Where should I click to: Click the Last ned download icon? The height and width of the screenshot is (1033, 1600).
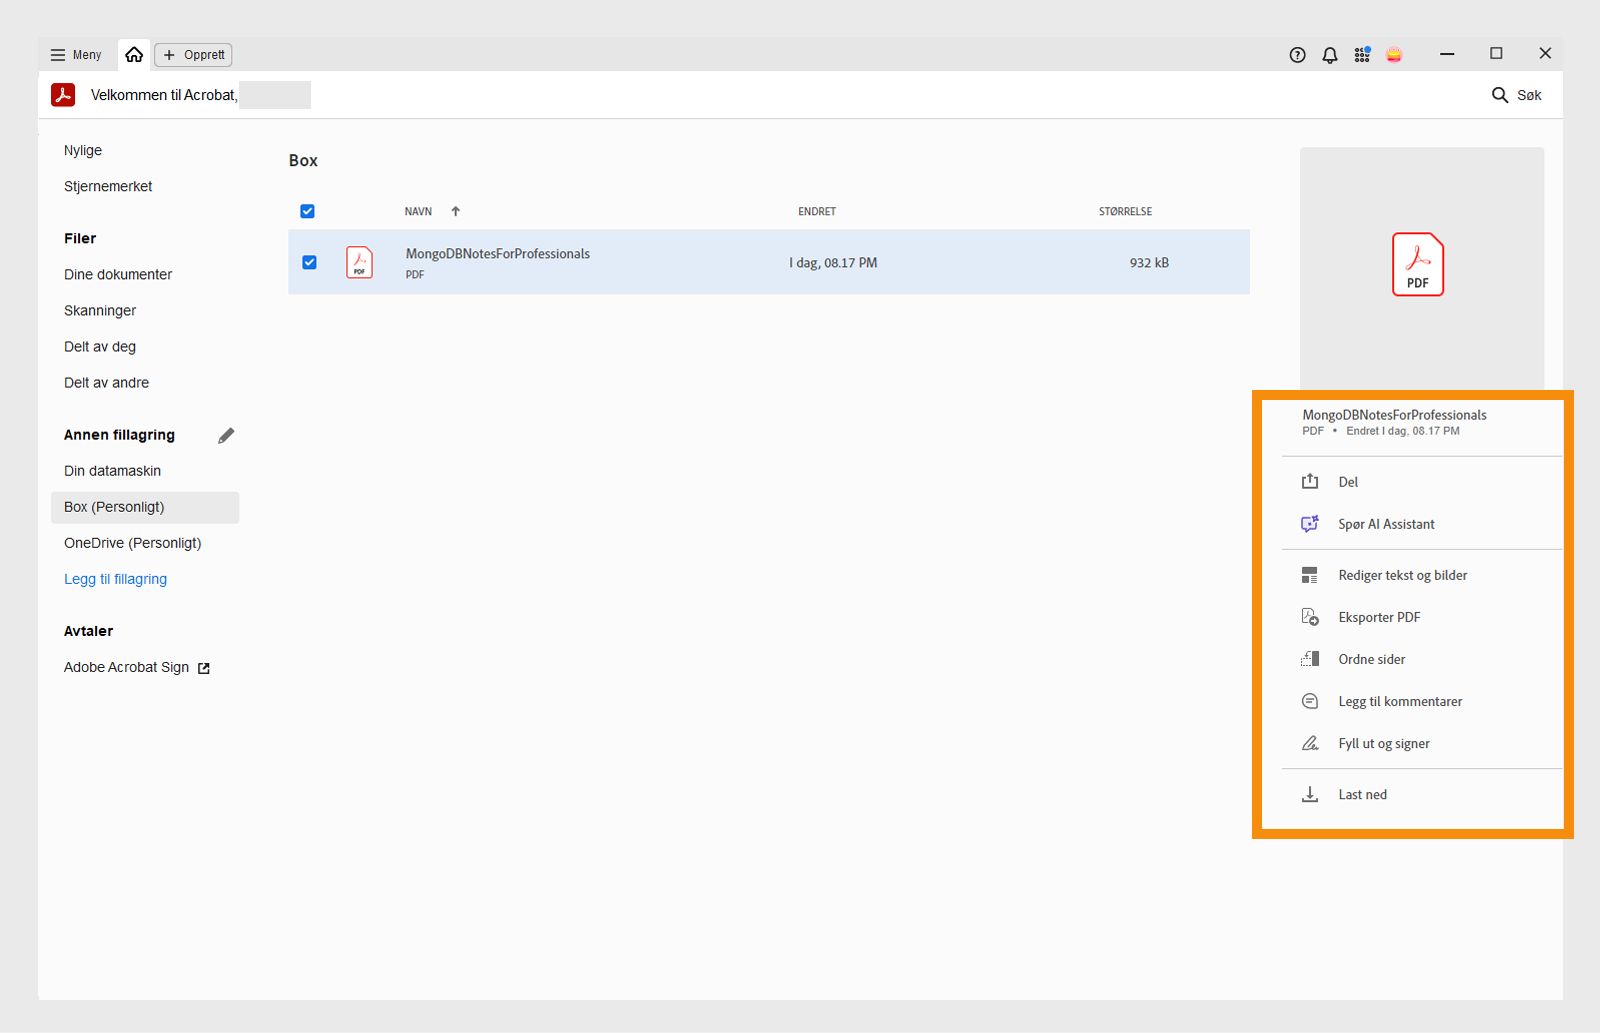(x=1310, y=795)
